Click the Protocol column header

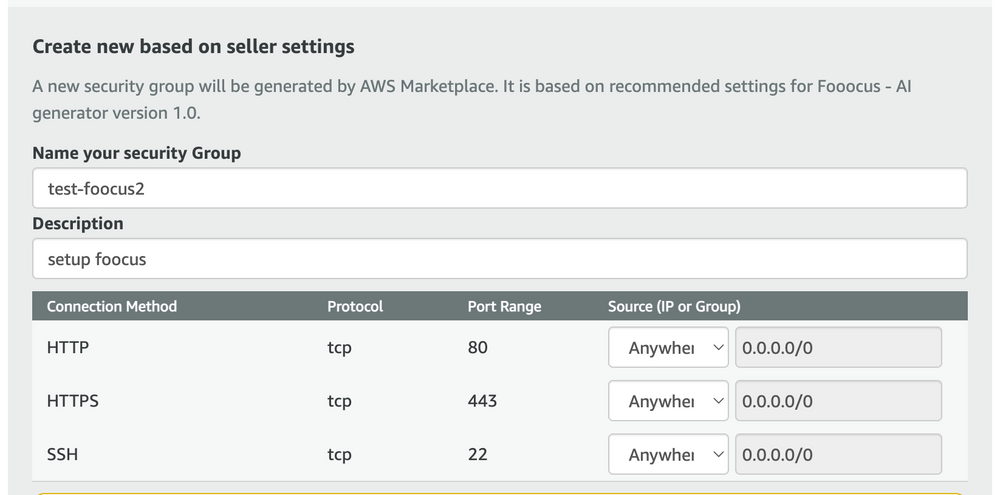click(355, 306)
